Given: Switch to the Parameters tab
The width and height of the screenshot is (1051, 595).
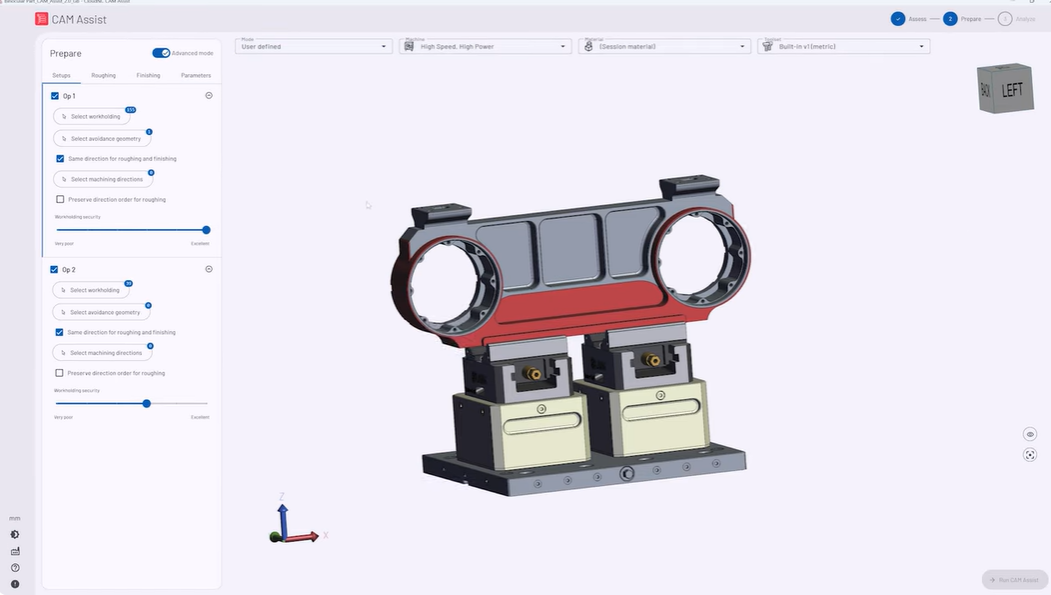Looking at the screenshot, I should tap(195, 75).
